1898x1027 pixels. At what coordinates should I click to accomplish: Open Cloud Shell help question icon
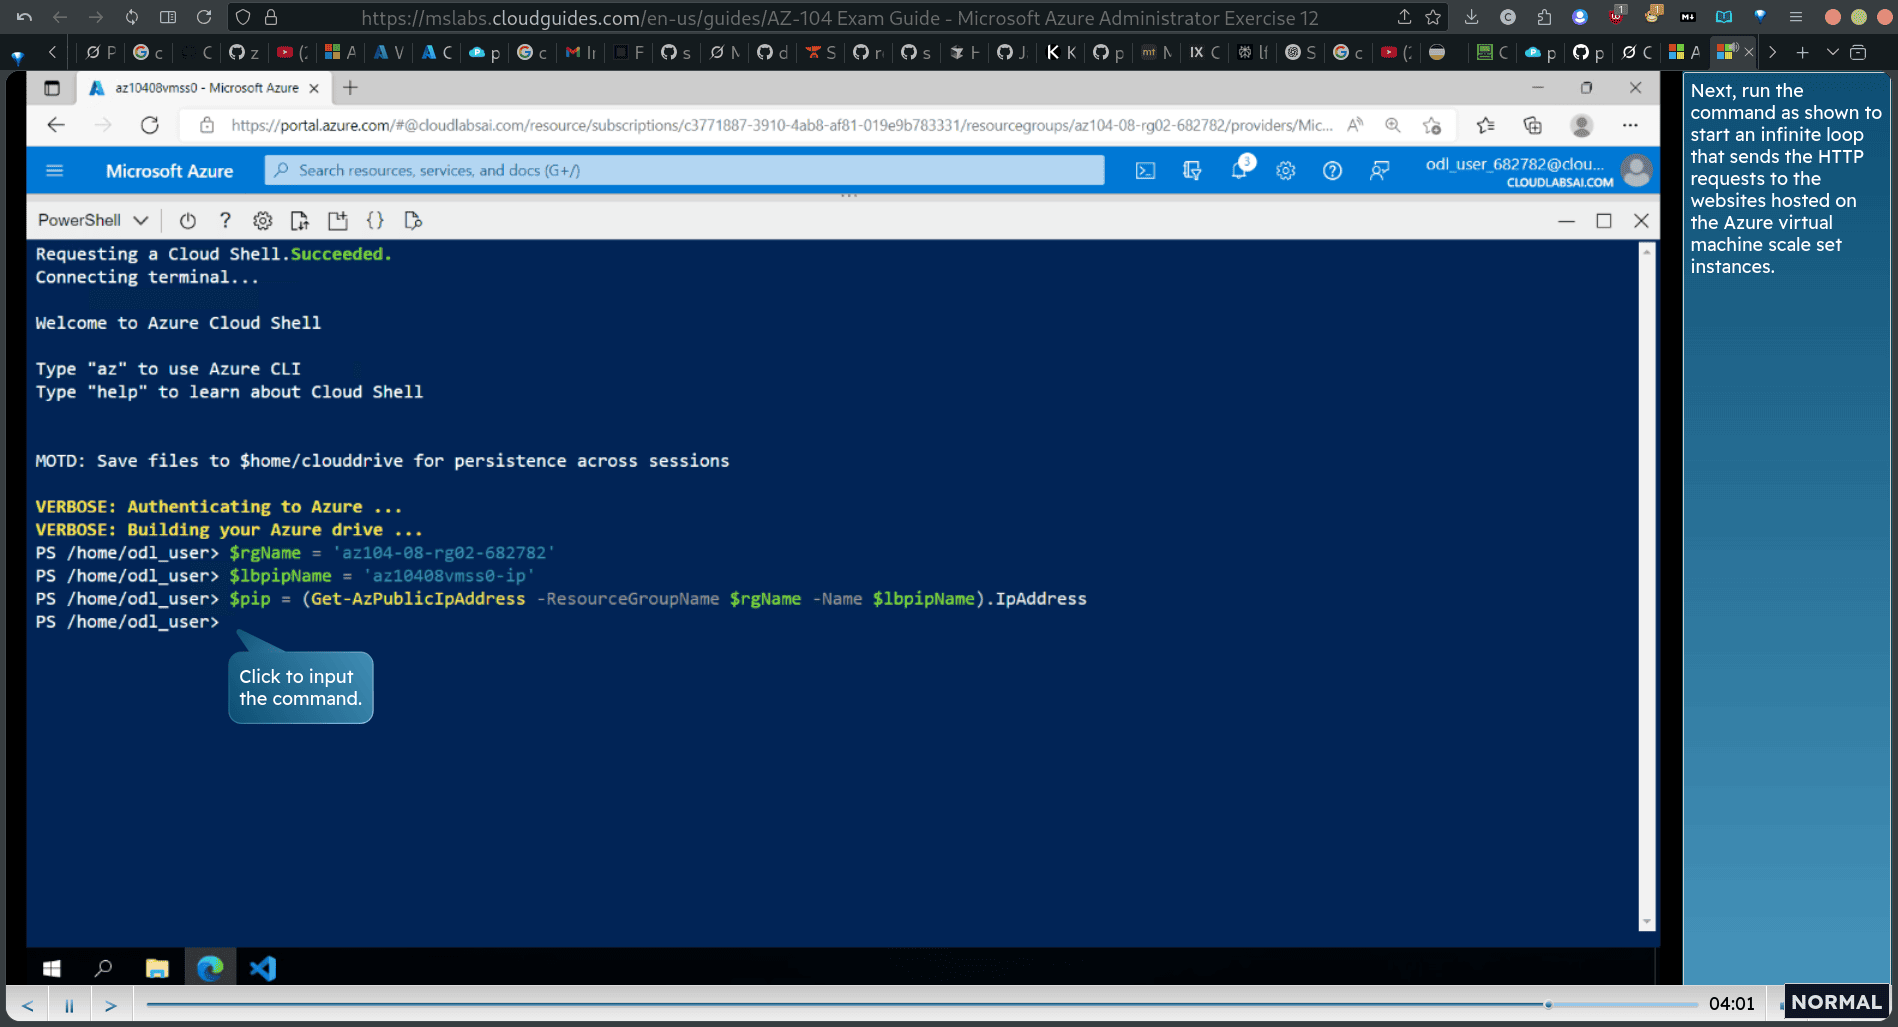tap(225, 220)
